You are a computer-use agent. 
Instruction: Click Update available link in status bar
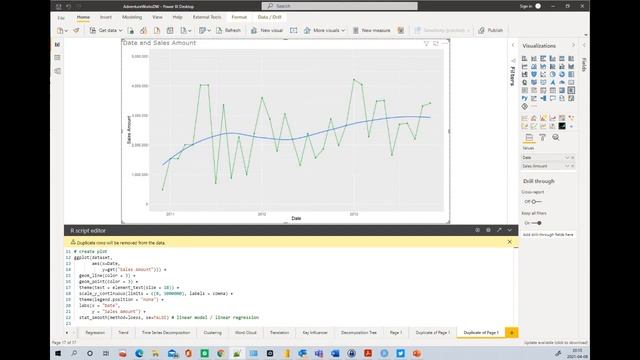(556, 343)
